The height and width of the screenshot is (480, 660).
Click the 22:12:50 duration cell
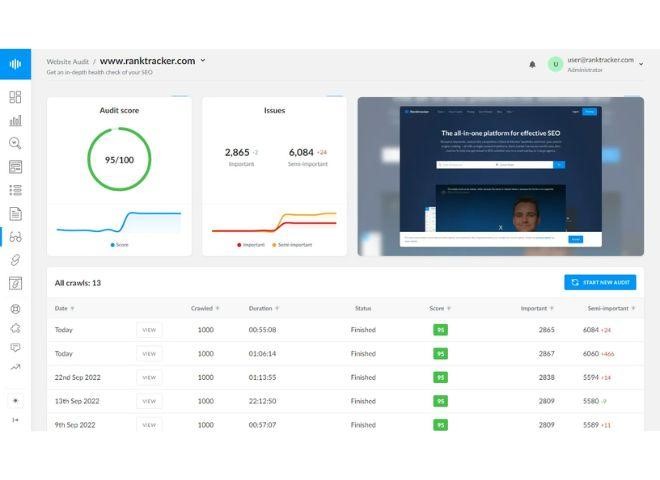[262, 401]
